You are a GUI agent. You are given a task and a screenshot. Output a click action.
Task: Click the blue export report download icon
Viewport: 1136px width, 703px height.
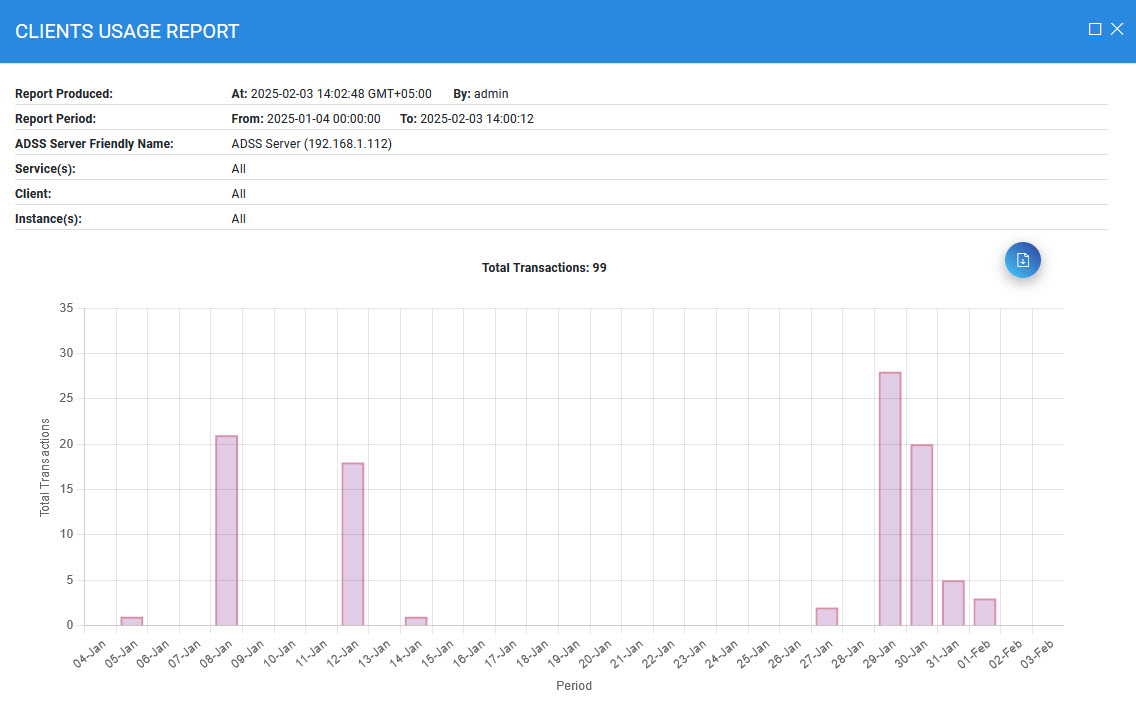[1022, 260]
